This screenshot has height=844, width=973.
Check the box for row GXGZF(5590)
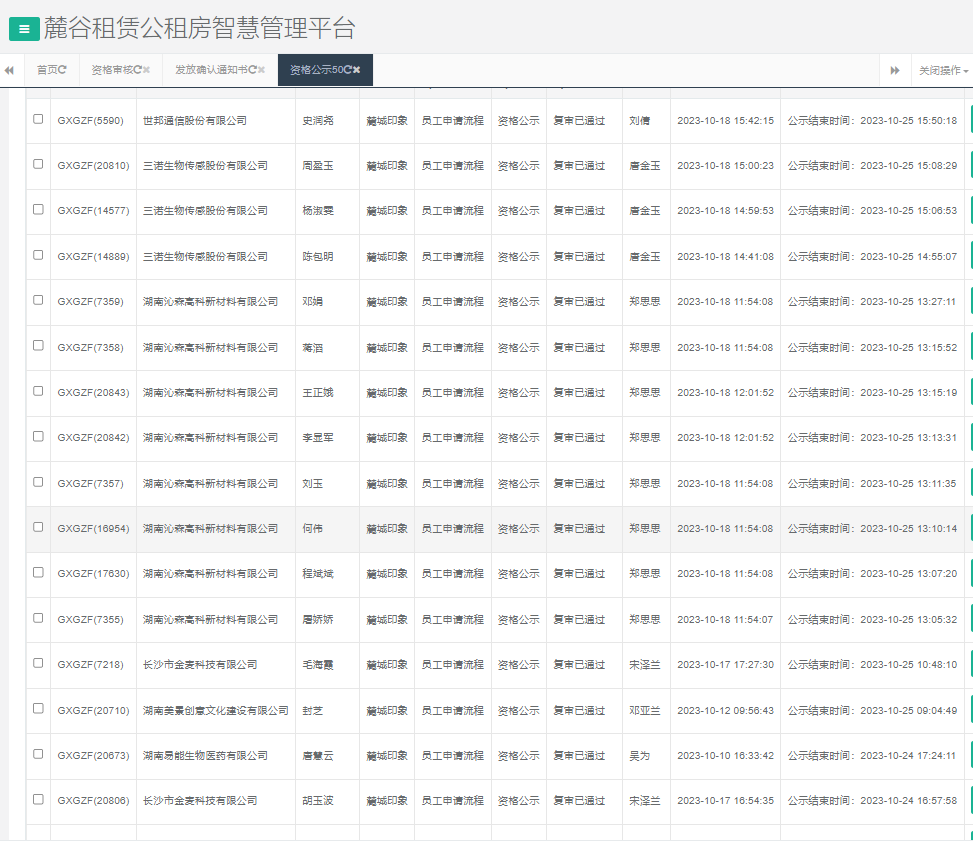point(38,119)
